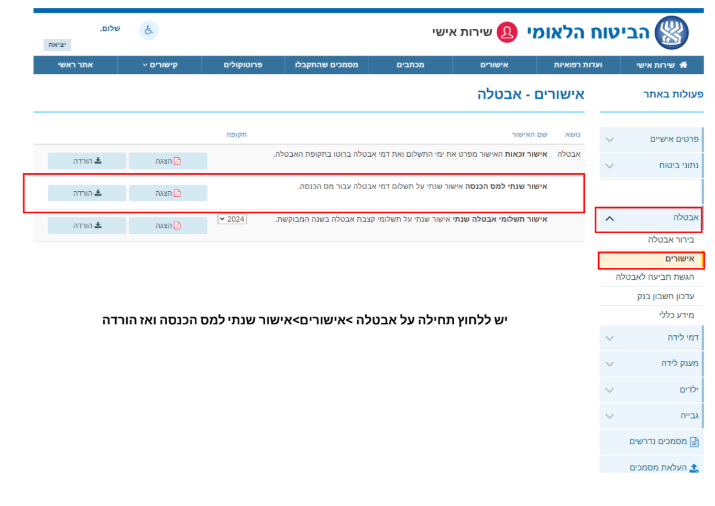Expand the קישורים dropdown menu
Image resolution: width=715 pixels, height=506 pixels.
point(161,65)
